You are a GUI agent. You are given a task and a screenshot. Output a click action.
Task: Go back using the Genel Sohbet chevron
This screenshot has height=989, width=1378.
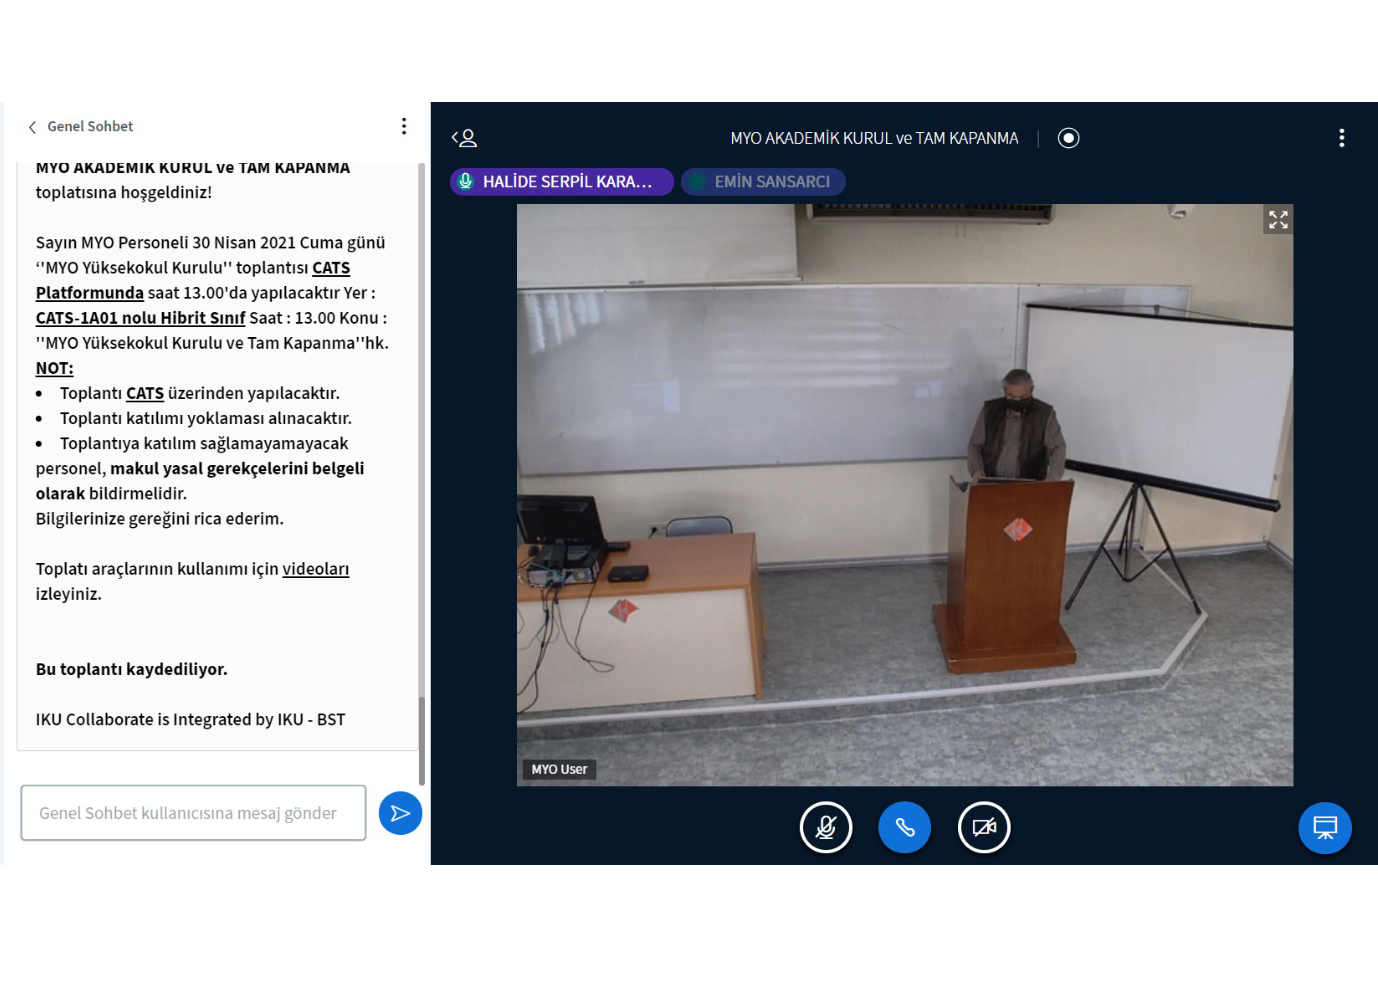32,127
